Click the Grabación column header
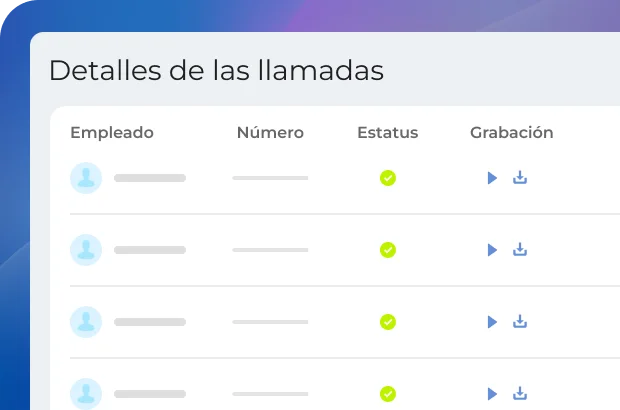The width and height of the screenshot is (620, 410). pyautogui.click(x=511, y=133)
